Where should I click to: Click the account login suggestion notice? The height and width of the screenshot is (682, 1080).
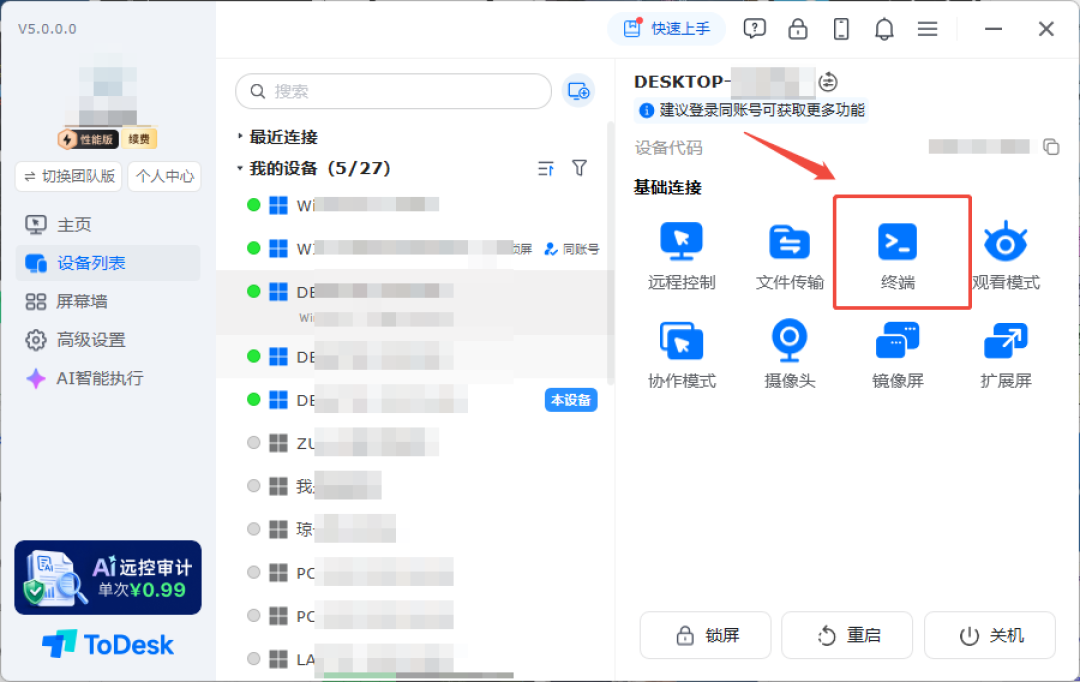[752, 110]
